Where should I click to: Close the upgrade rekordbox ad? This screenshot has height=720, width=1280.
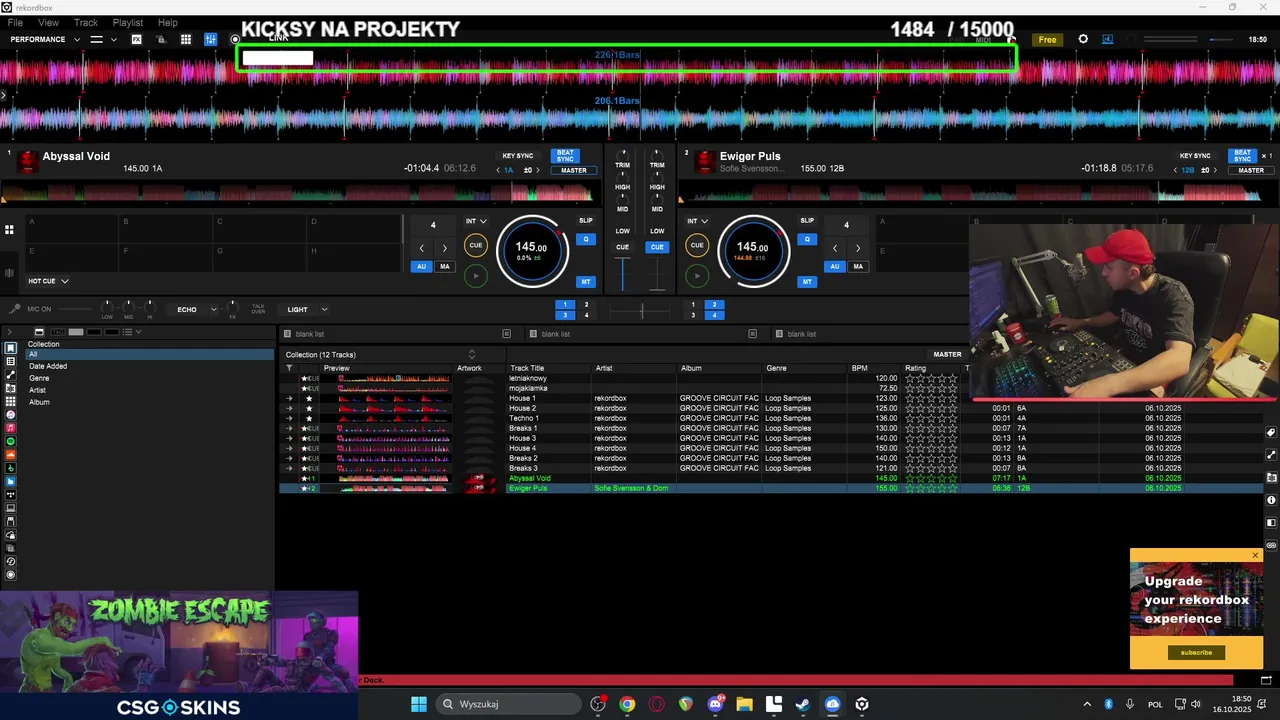(x=1256, y=555)
